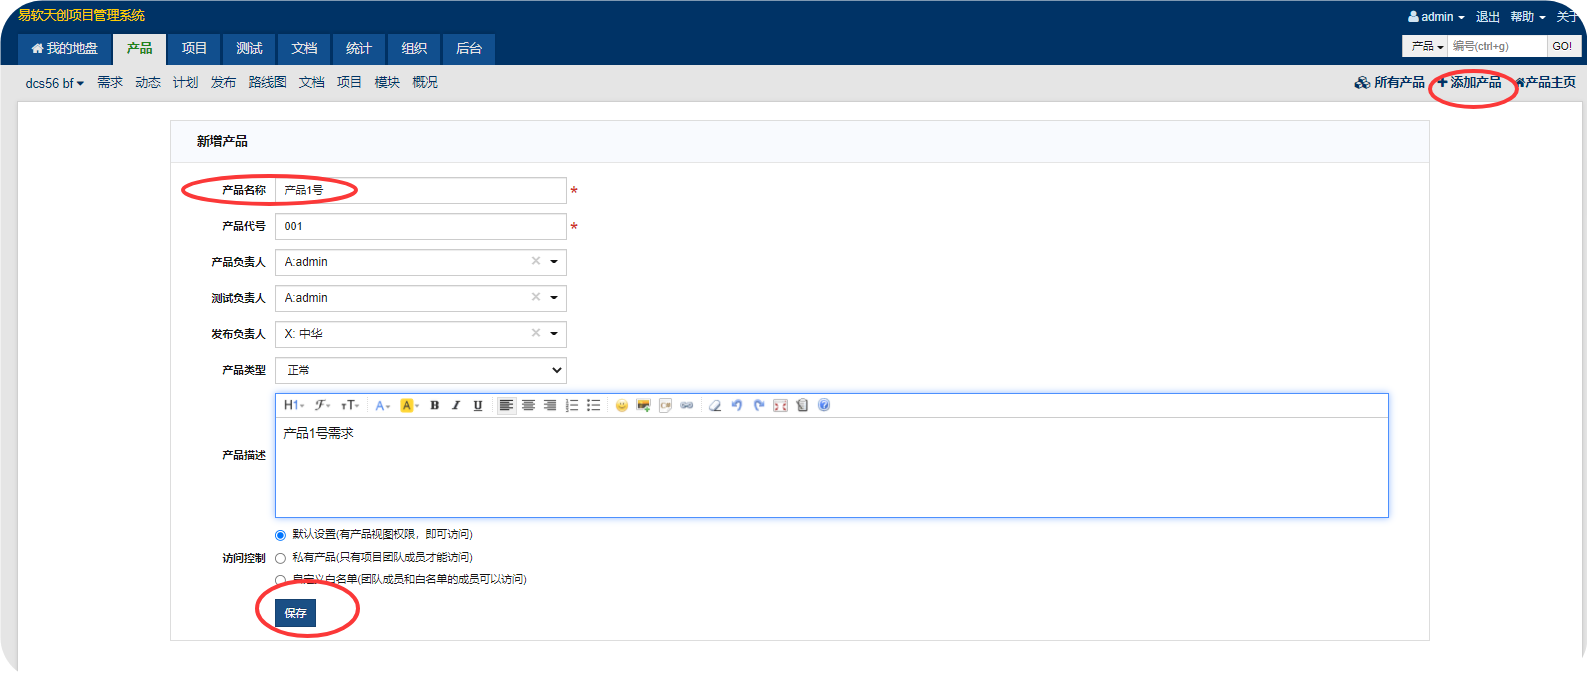The height and width of the screenshot is (679, 1587).
Task: Open the admin user dropdown
Action: coord(1436,17)
